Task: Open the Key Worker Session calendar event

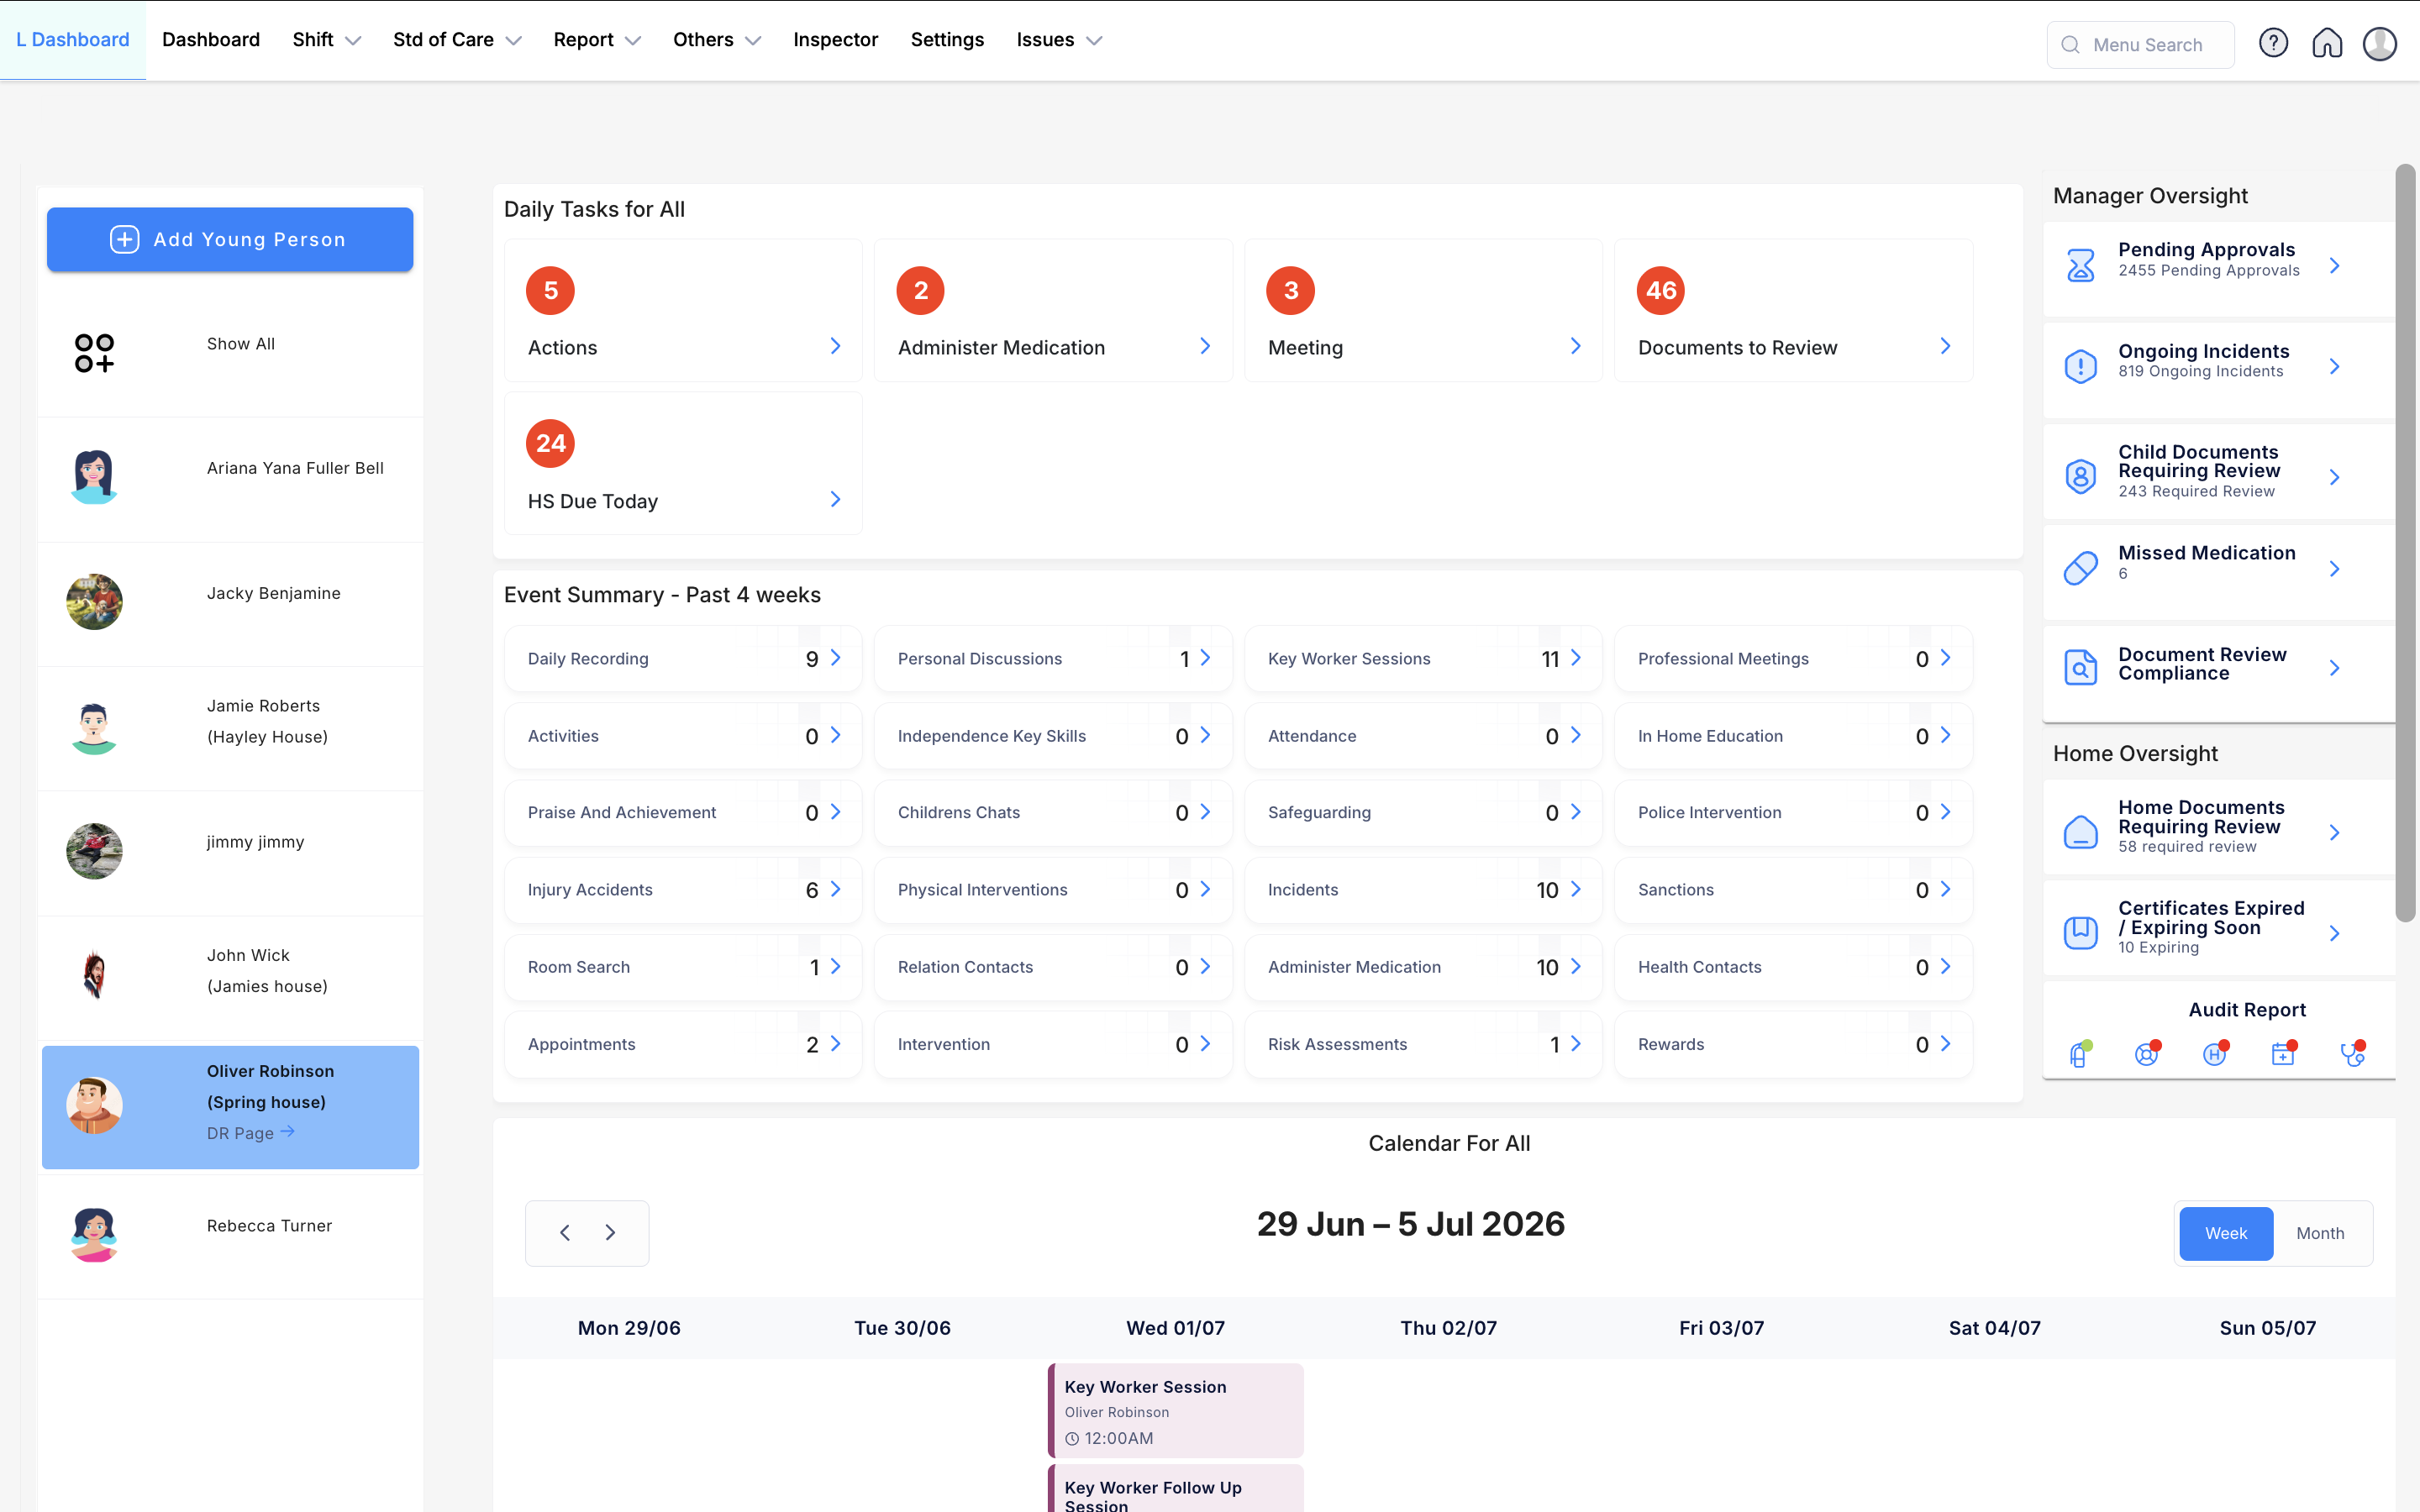Action: (1175, 1410)
